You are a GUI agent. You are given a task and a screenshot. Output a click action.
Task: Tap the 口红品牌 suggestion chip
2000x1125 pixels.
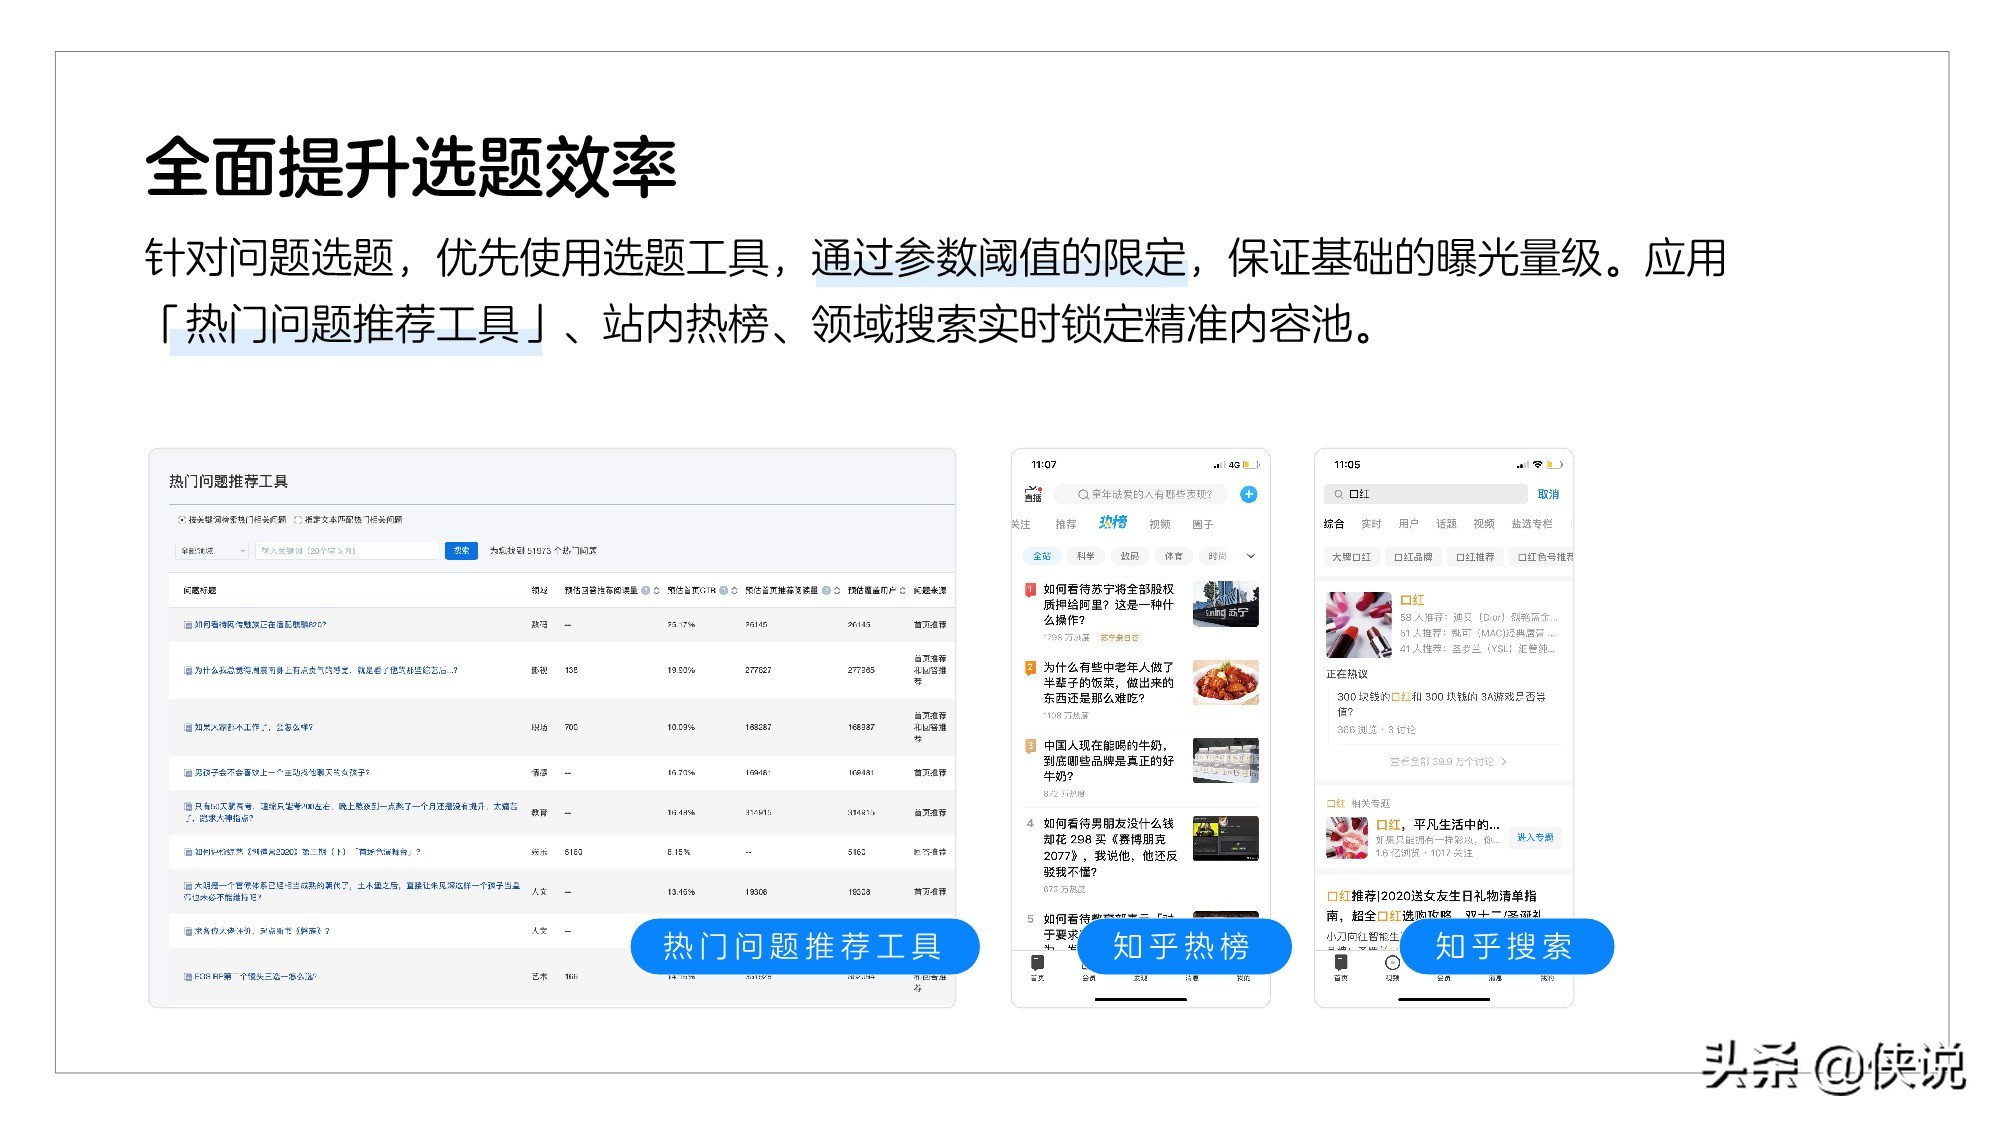click(1414, 557)
